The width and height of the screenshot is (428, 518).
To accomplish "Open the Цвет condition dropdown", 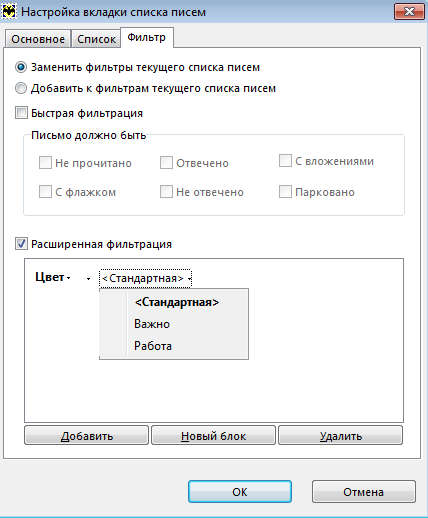I will pos(53,277).
